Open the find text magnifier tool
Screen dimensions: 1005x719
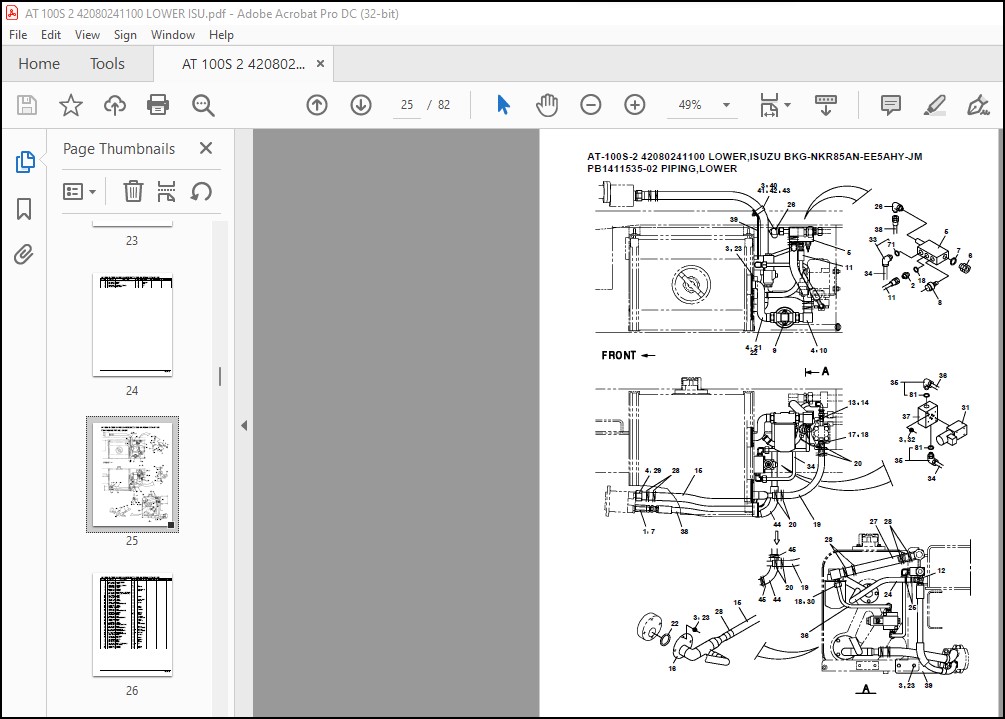203,105
